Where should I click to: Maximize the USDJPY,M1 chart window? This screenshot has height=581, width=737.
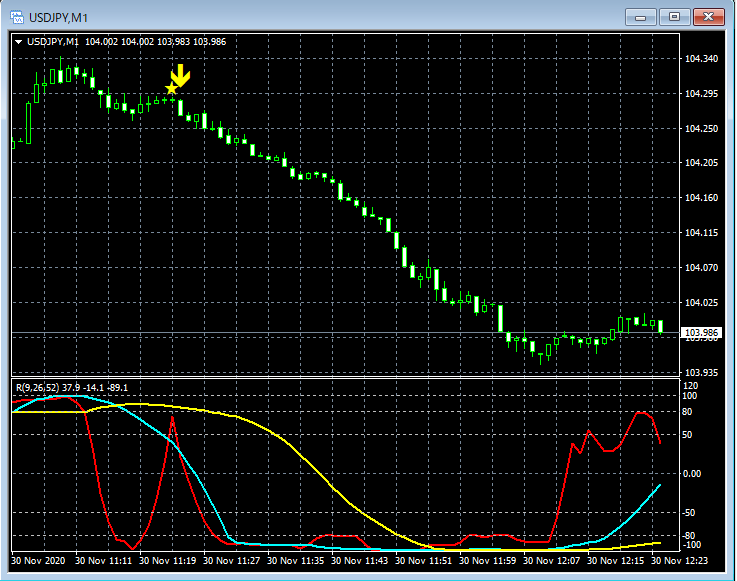675,17
